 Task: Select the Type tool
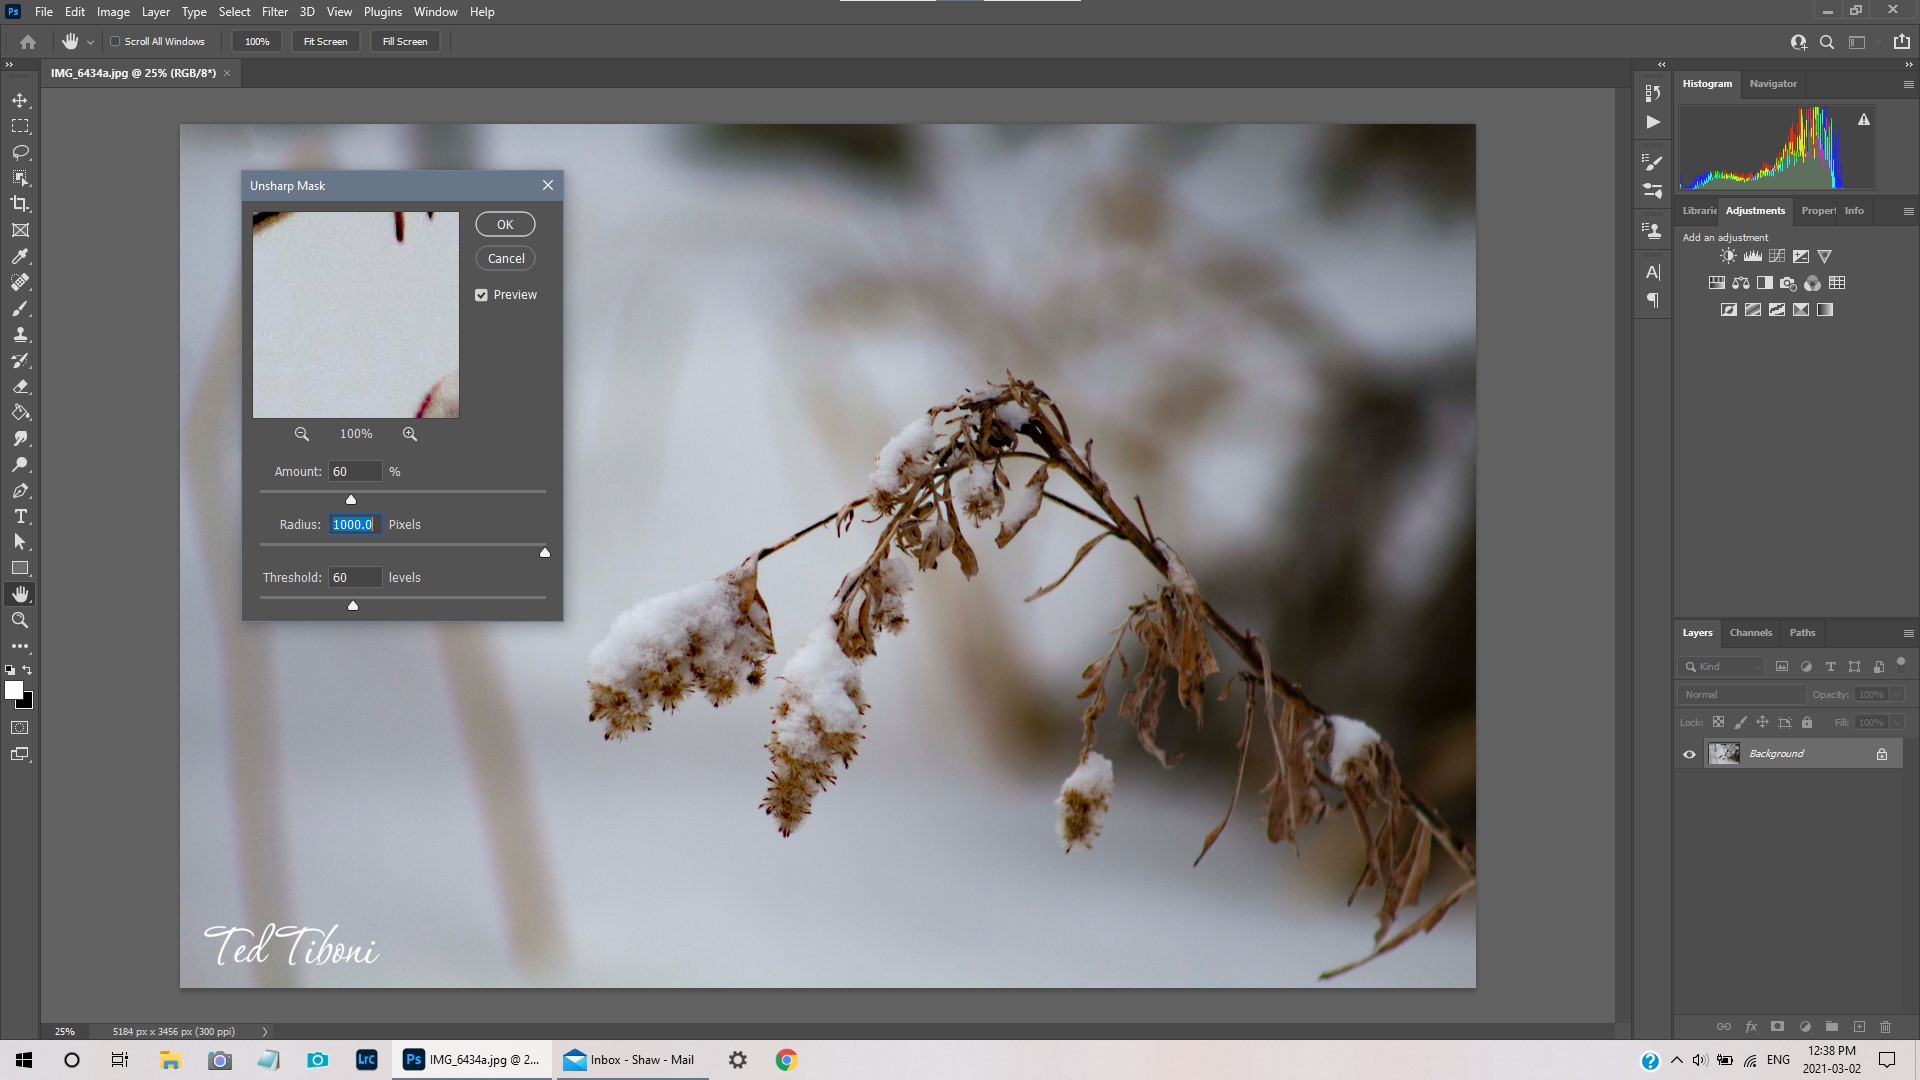pos(20,517)
